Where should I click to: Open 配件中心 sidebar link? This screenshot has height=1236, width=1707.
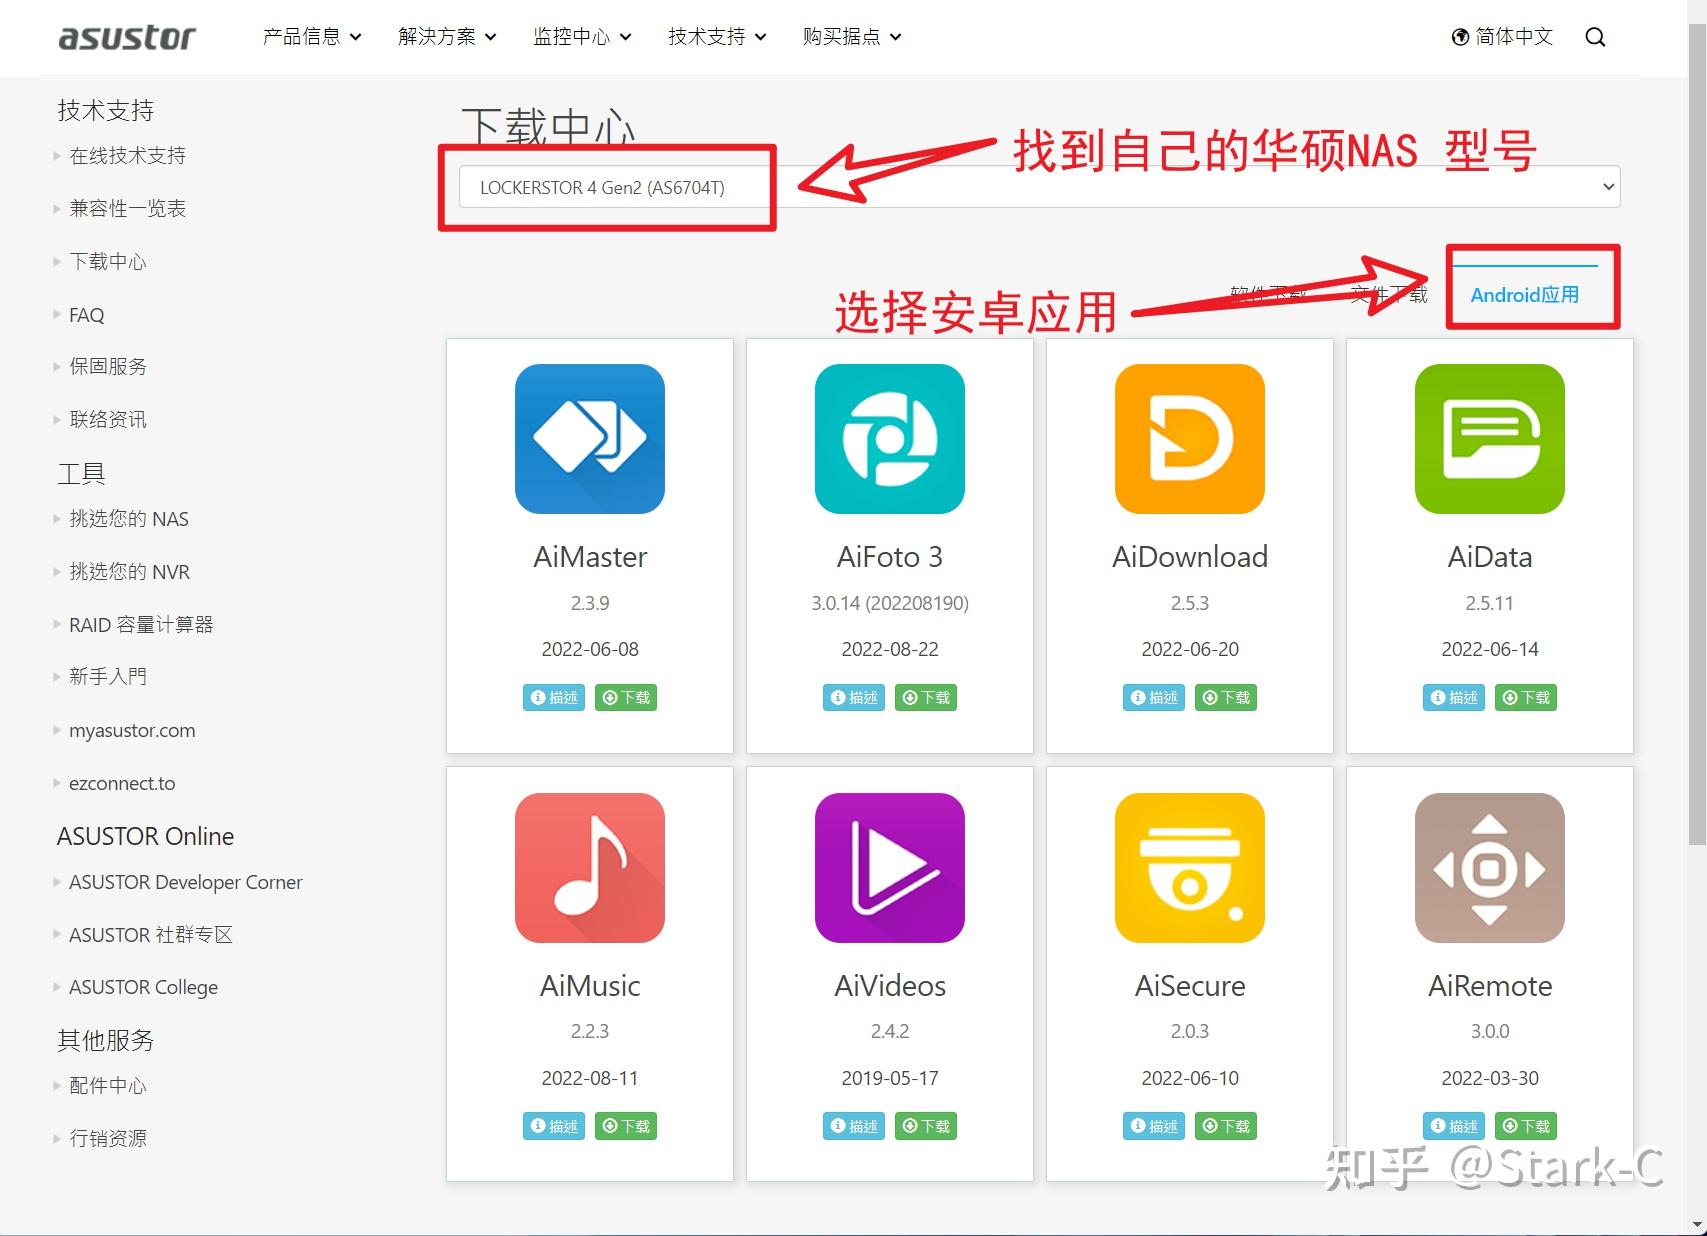coord(108,1086)
